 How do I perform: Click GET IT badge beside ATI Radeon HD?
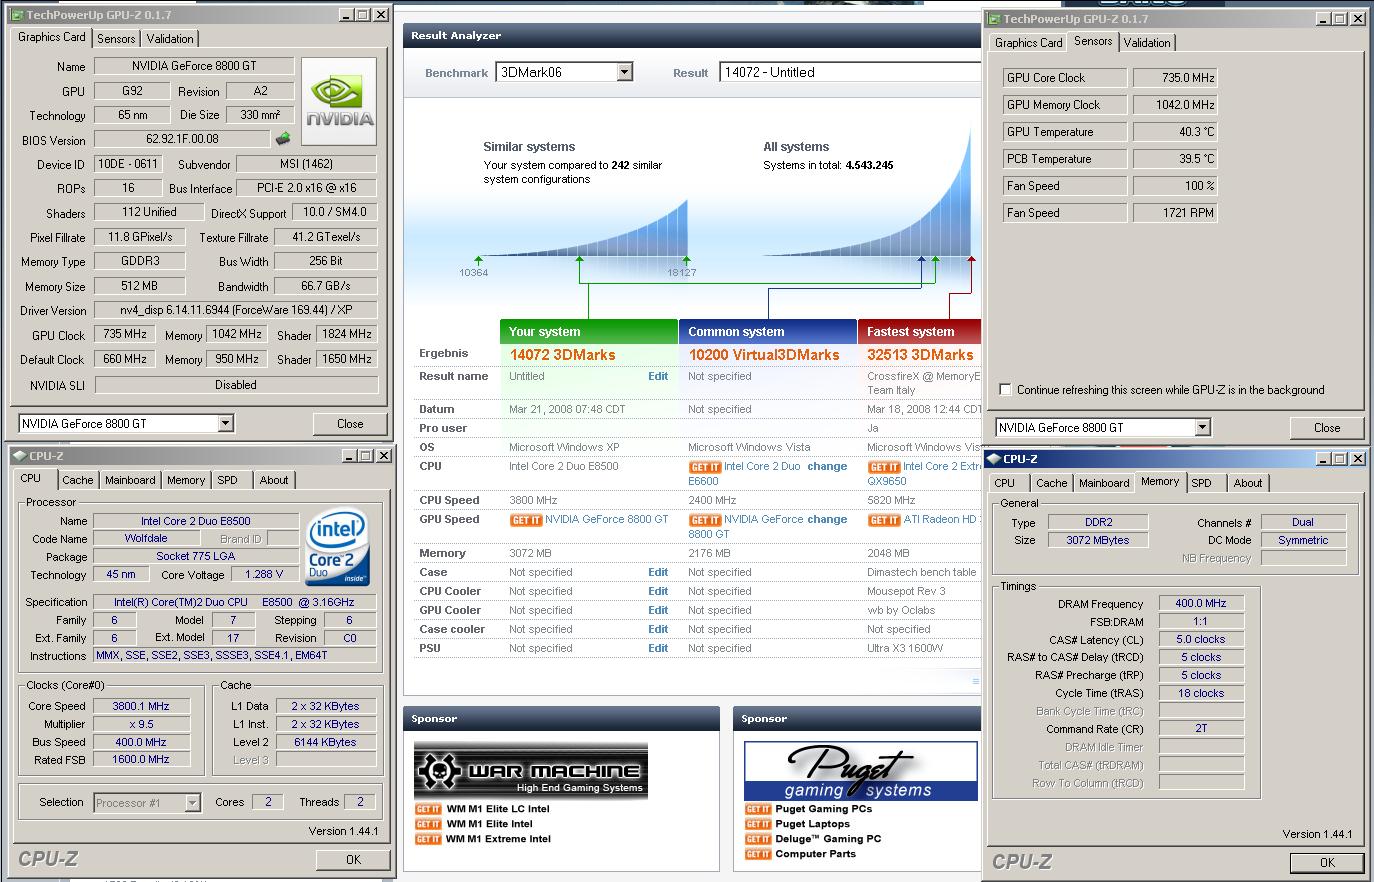[883, 520]
